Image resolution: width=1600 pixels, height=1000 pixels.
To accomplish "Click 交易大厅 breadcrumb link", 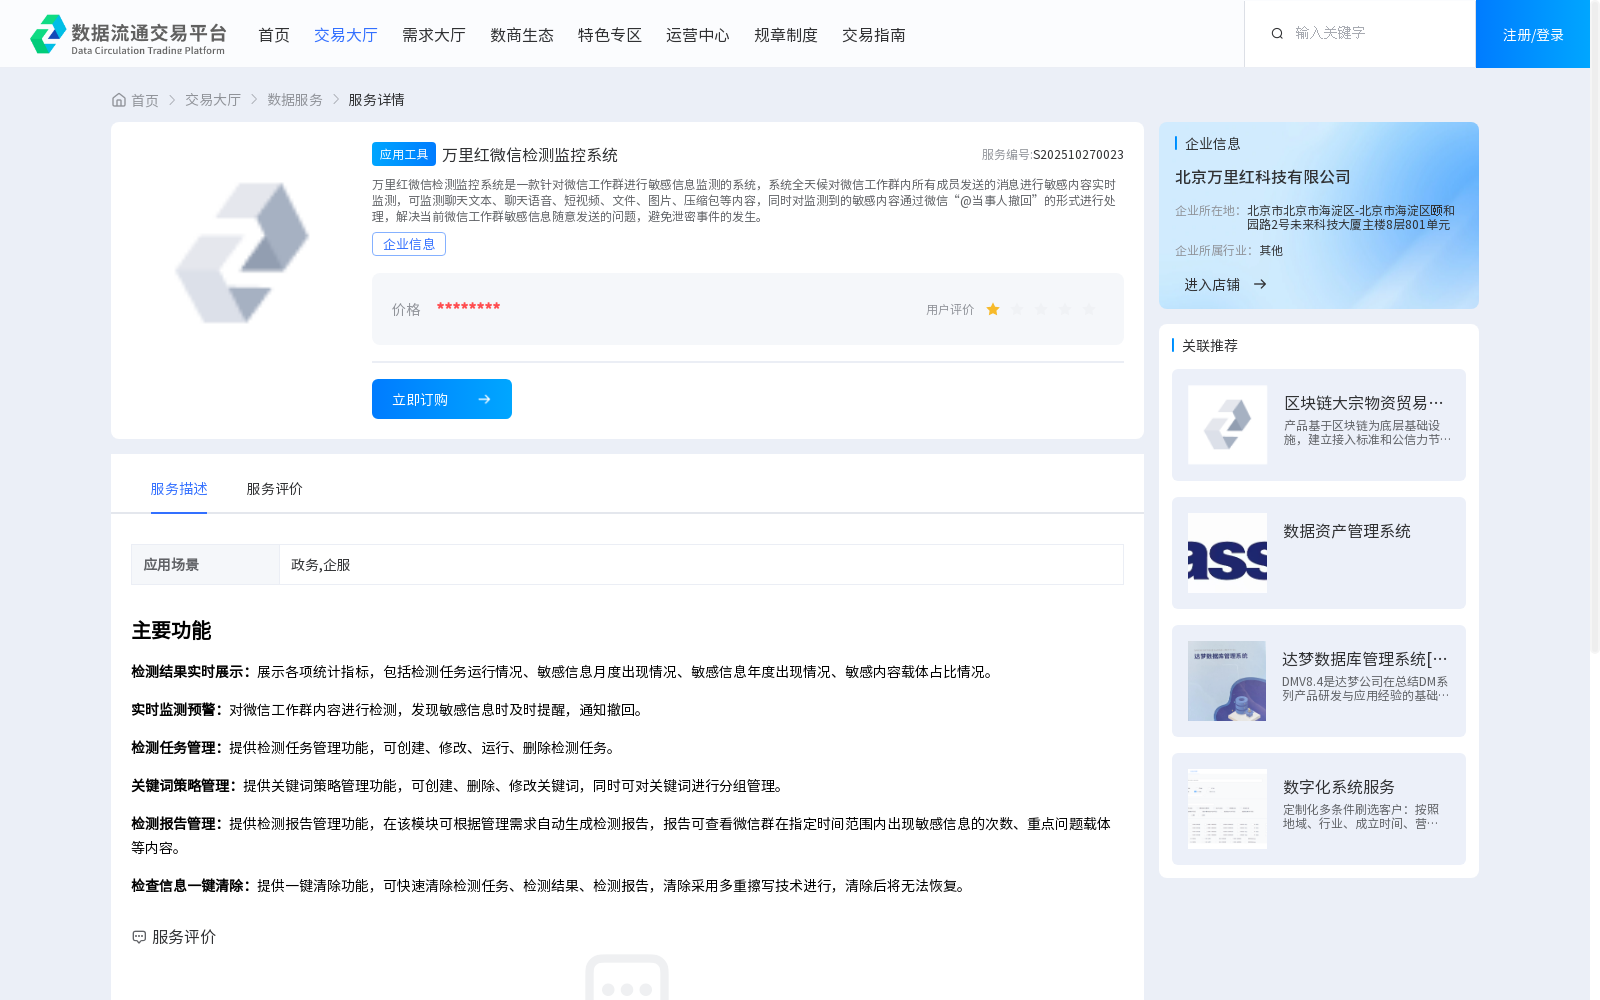I will pyautogui.click(x=213, y=100).
